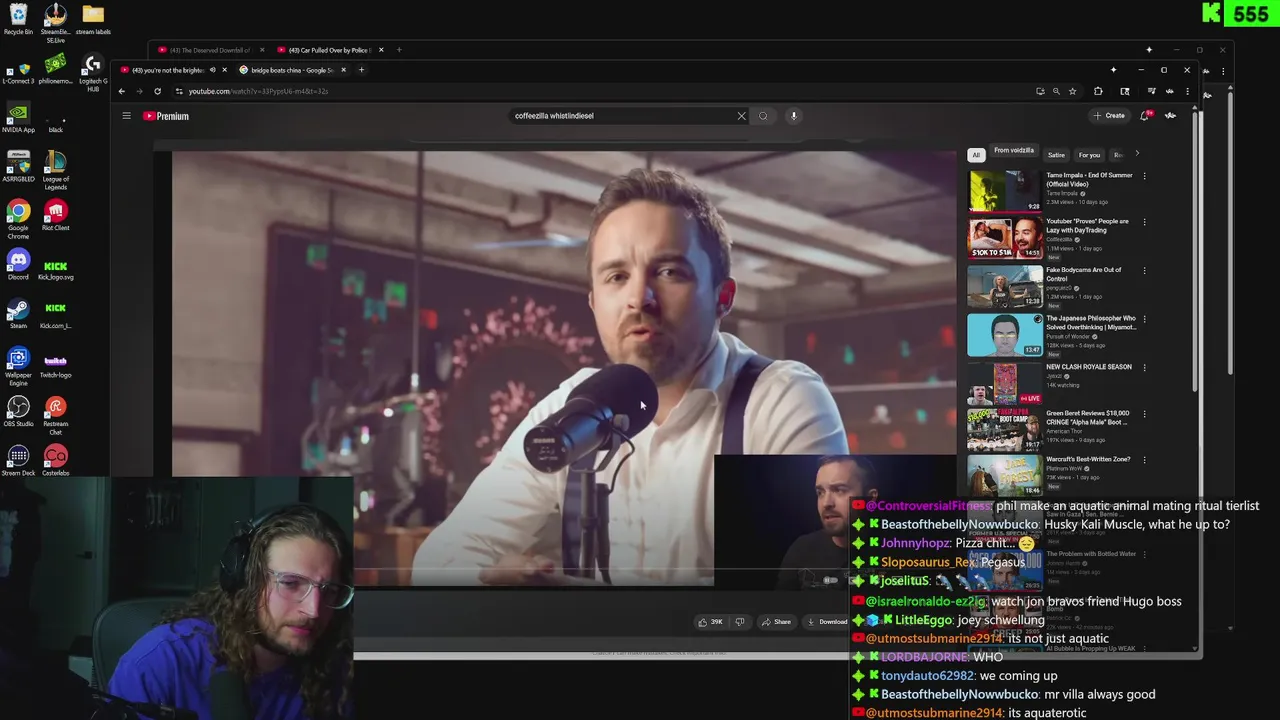Launch Stream Deck shortcut
This screenshot has width=1280, height=720.
pos(18,461)
